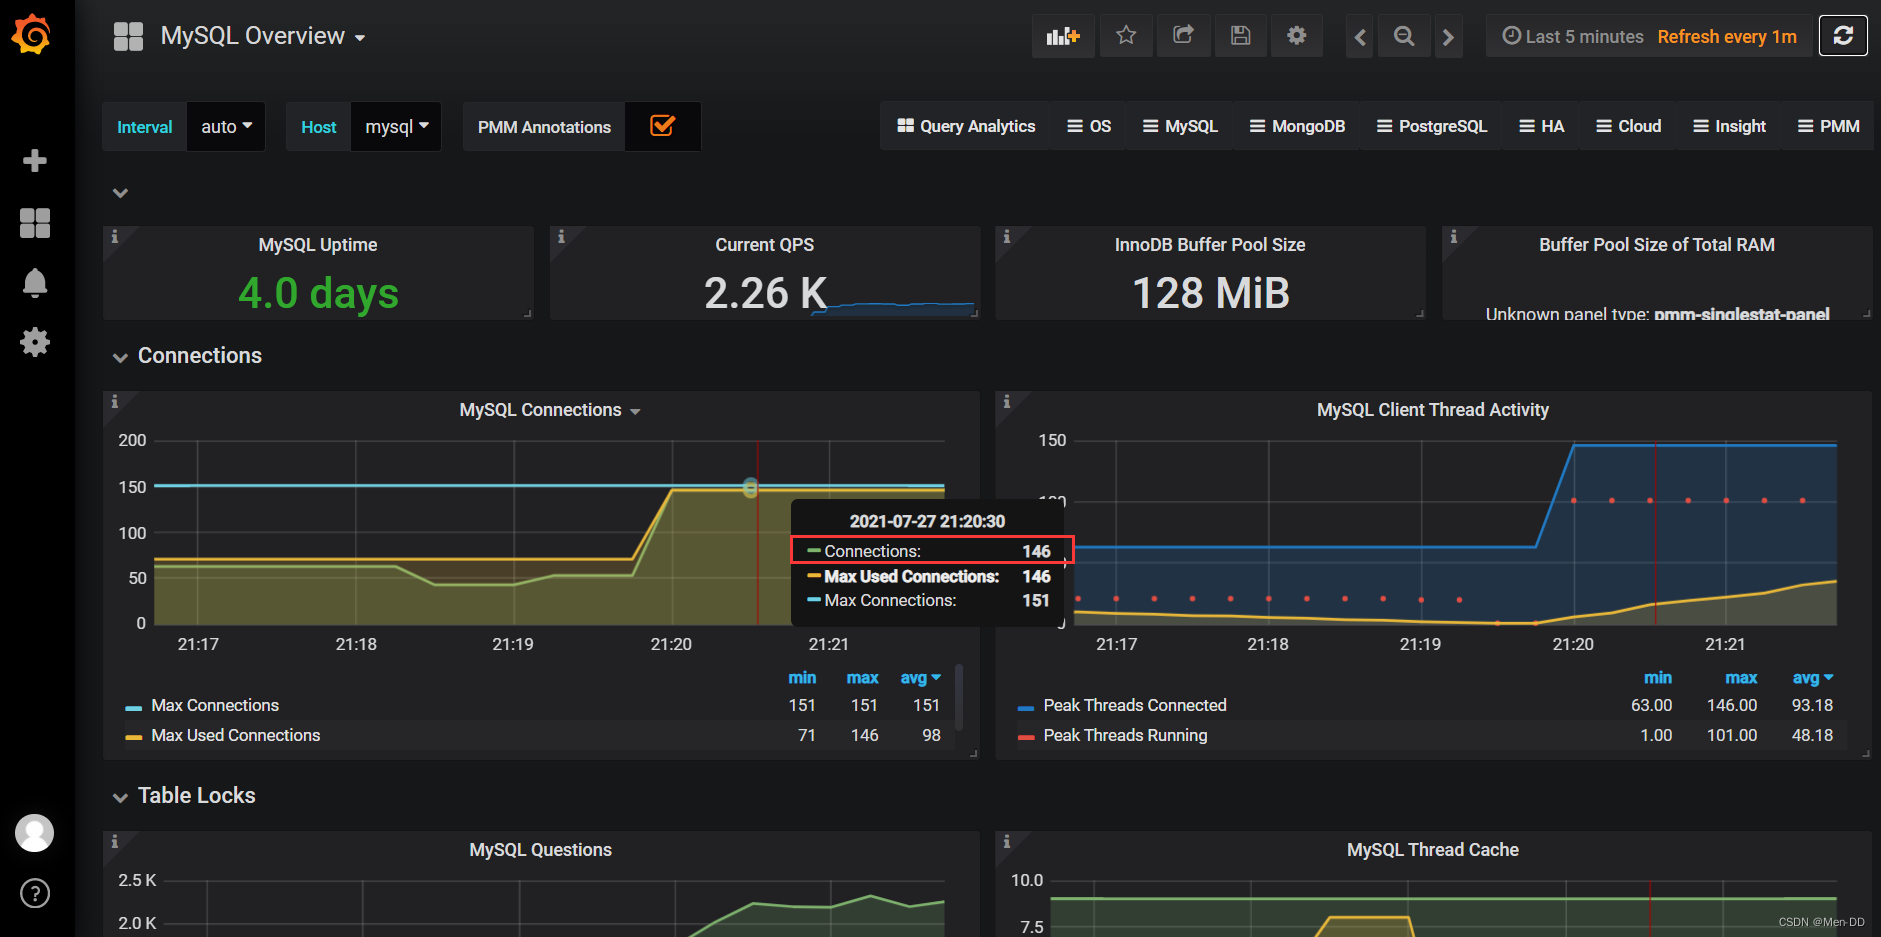Open the Configuration gear in sidebar
The image size is (1881, 937).
(x=35, y=342)
